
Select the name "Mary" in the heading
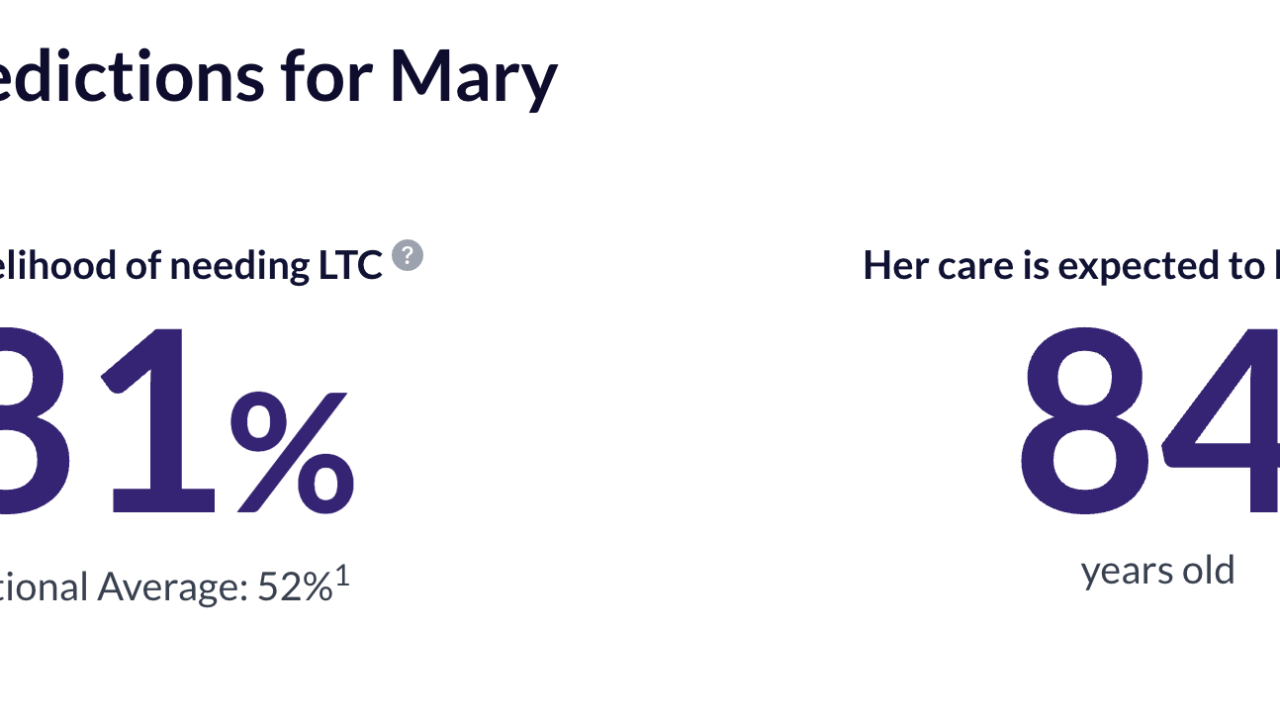pos(472,76)
